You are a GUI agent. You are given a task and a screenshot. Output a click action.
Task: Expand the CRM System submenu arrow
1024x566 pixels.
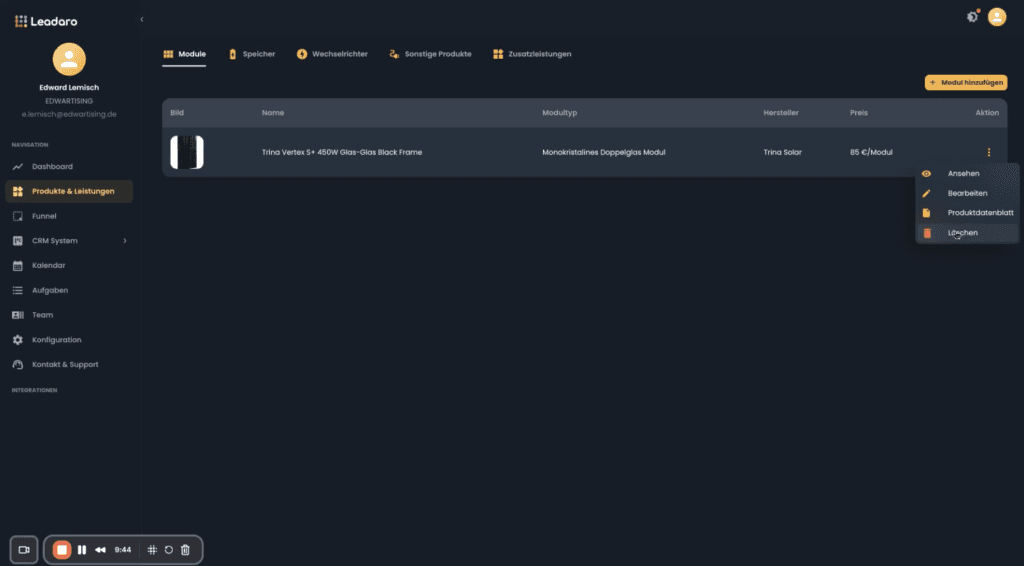click(x=125, y=241)
